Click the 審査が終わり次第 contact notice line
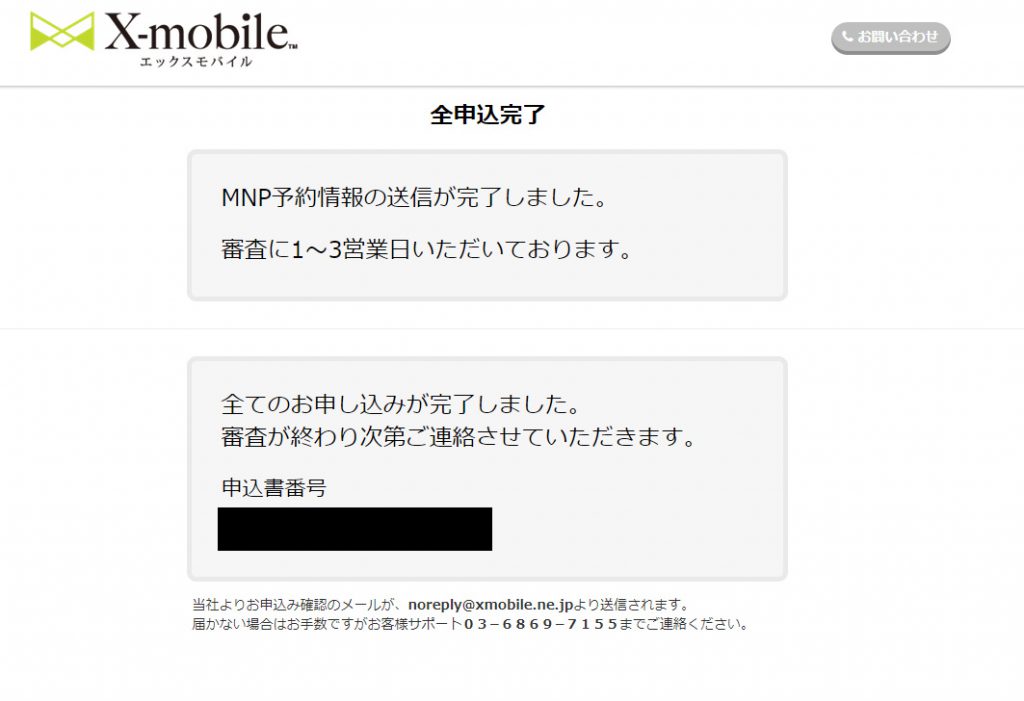The image size is (1024, 701). point(458,436)
